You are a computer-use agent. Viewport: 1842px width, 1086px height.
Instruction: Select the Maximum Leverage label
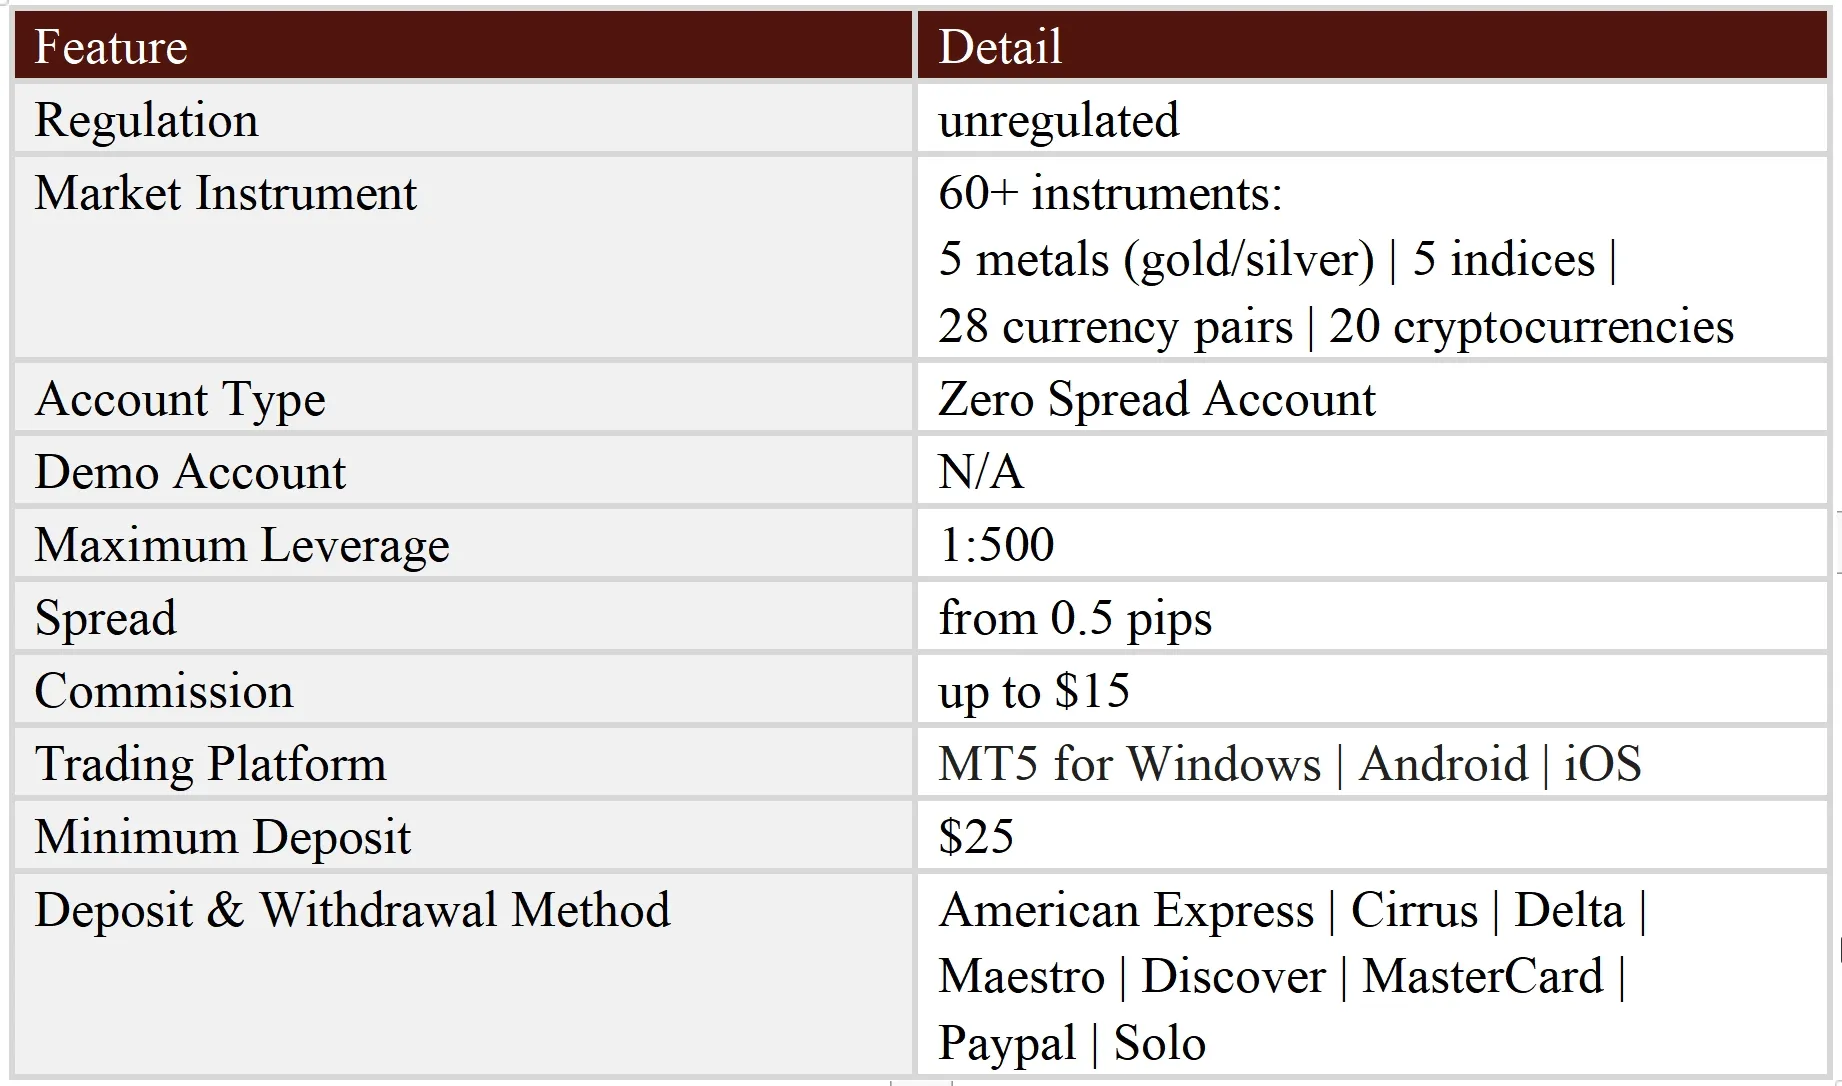point(242,546)
